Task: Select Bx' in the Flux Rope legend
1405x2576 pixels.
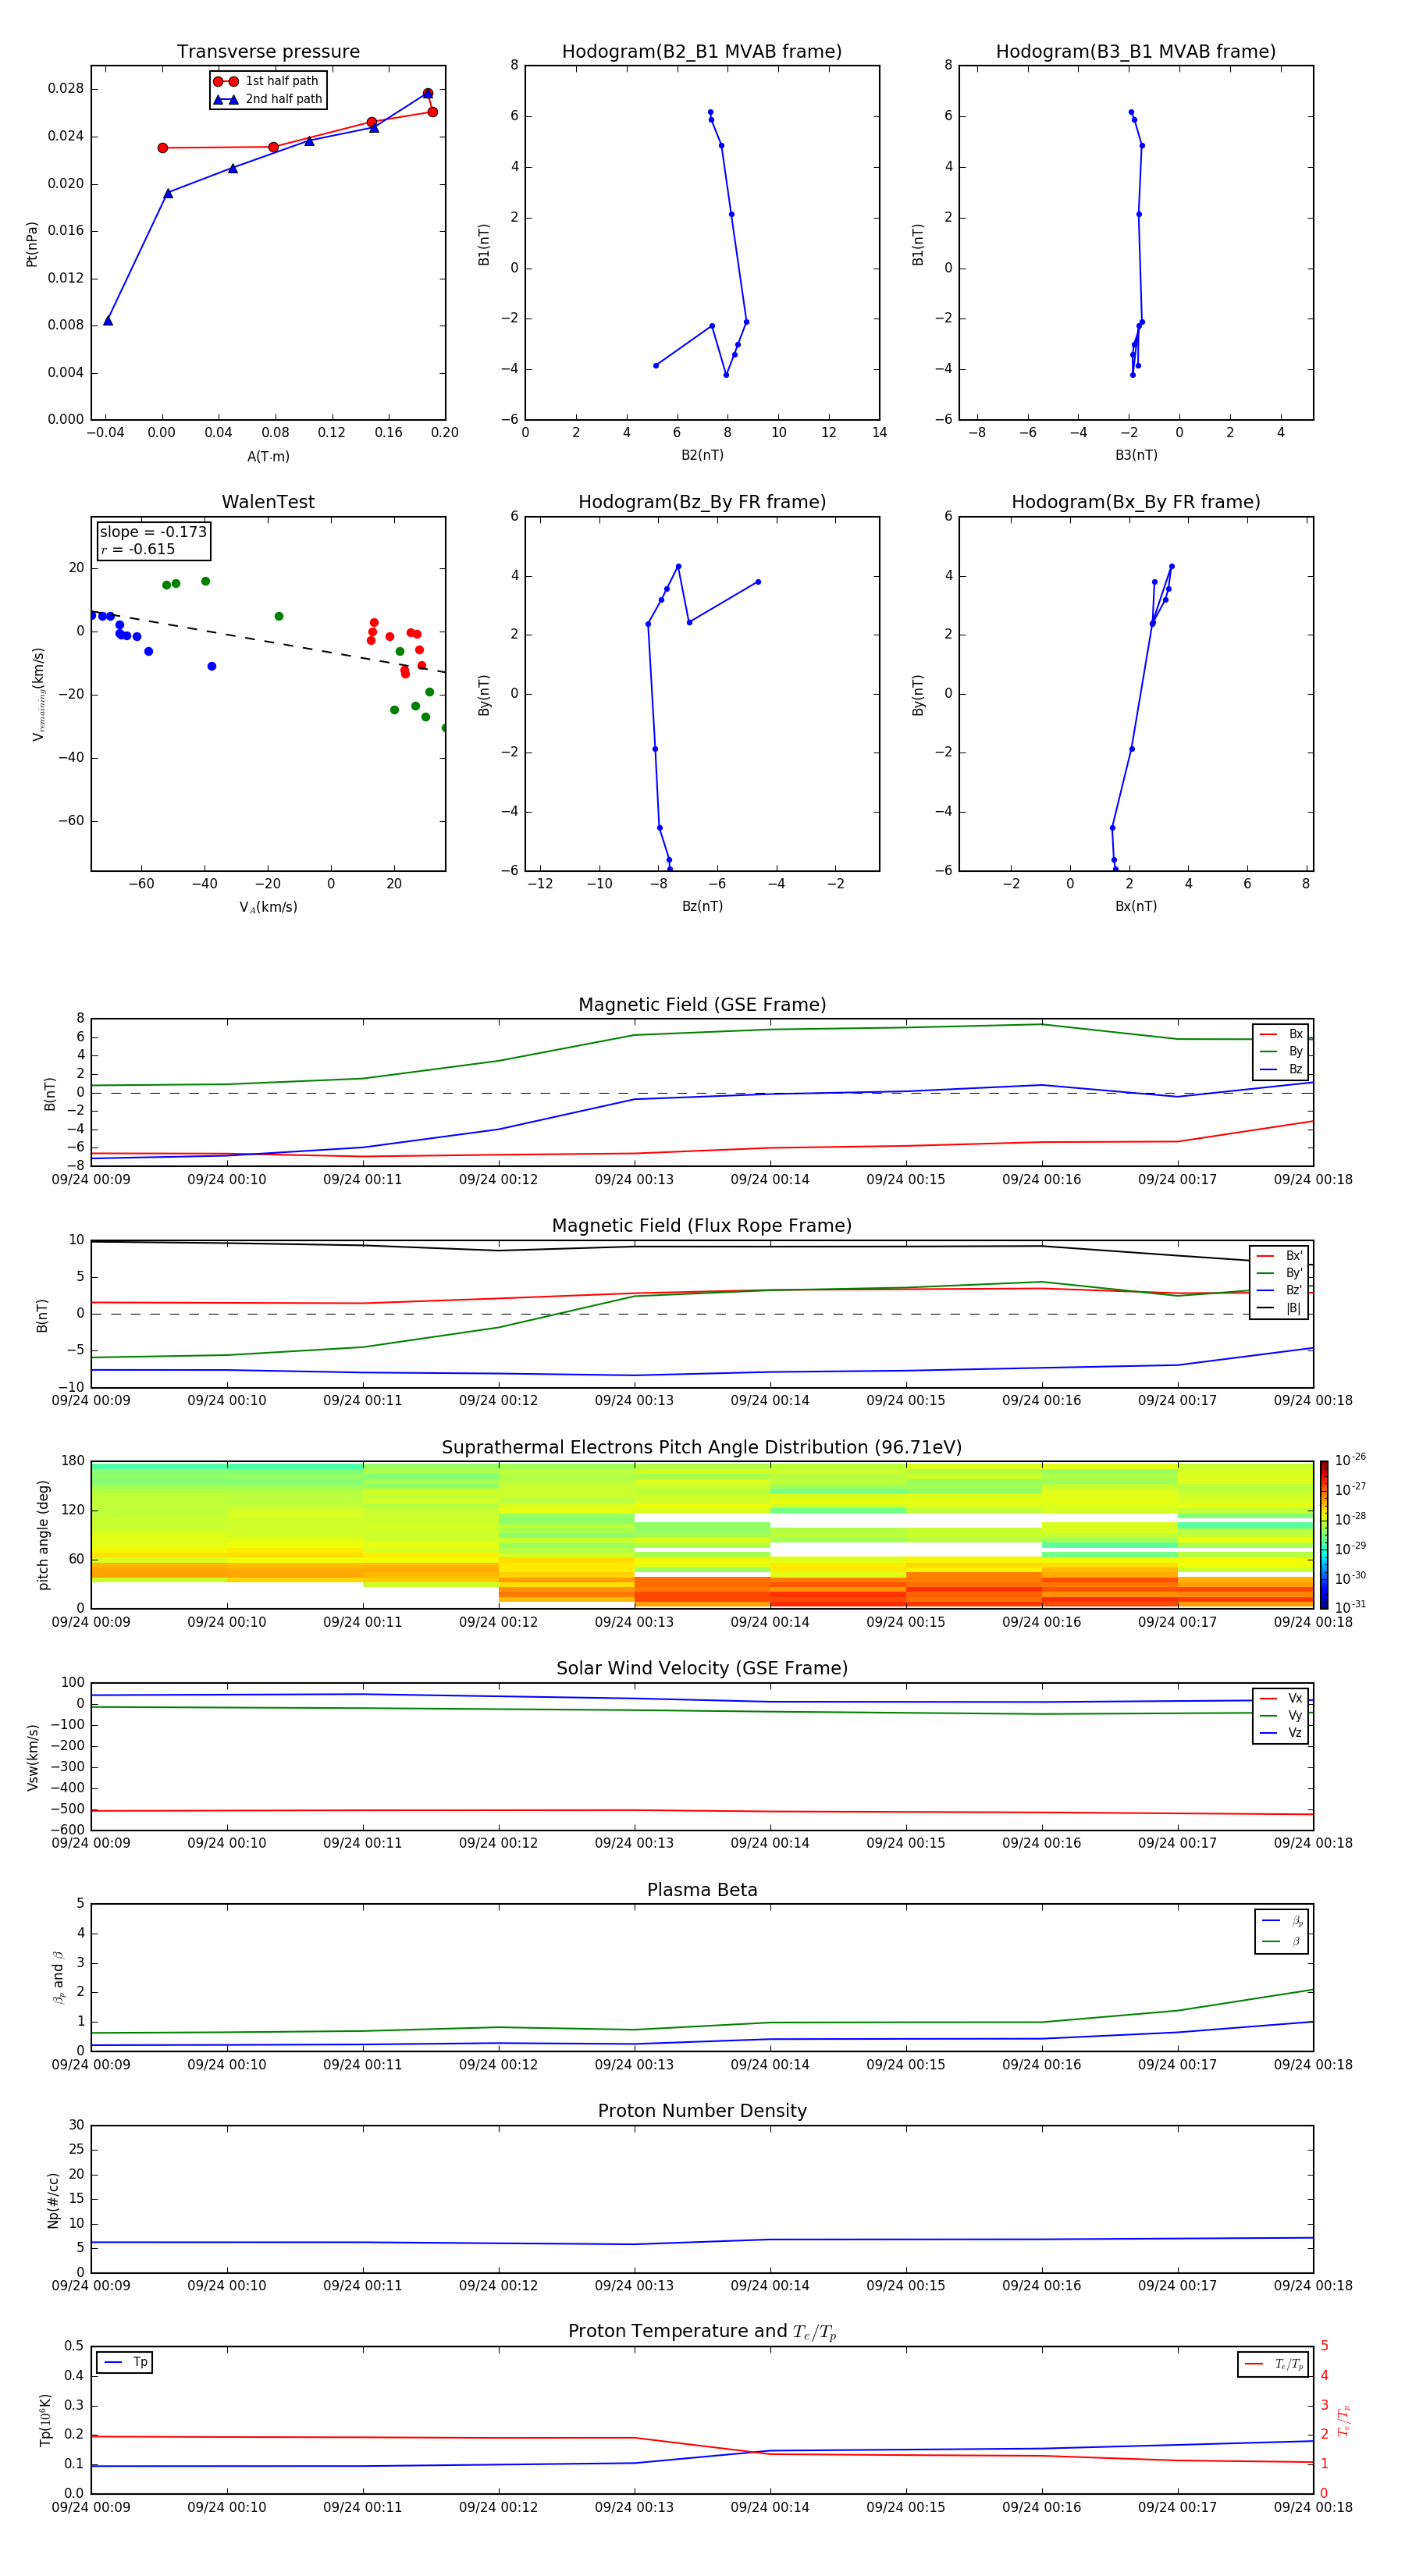Action: click(1280, 1256)
